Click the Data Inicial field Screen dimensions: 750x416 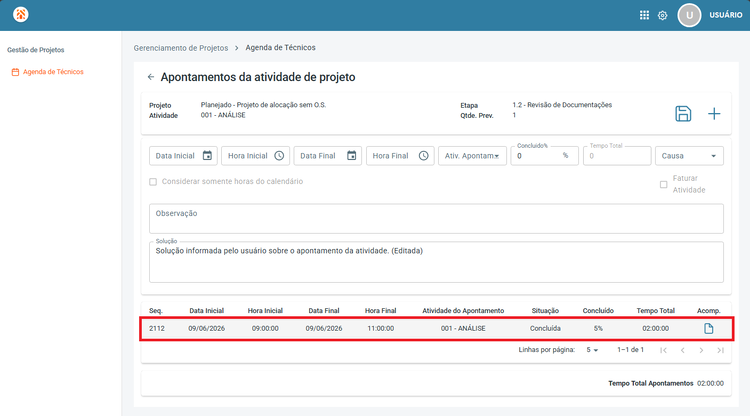click(x=183, y=156)
